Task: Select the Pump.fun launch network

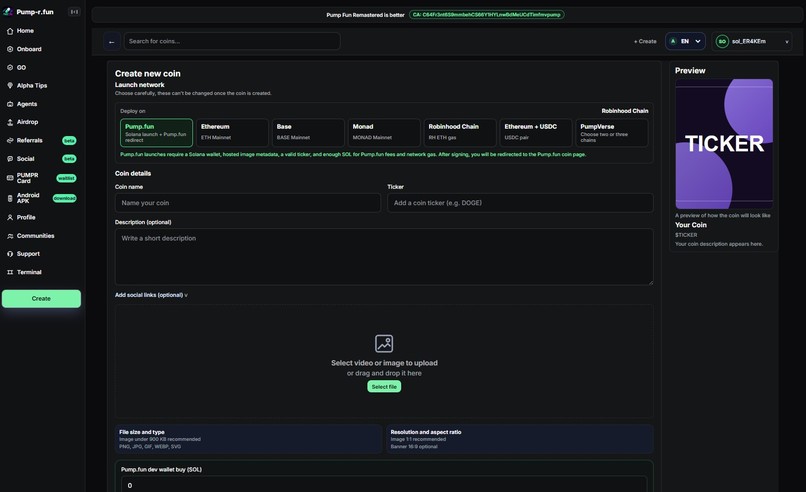Action: 156,133
